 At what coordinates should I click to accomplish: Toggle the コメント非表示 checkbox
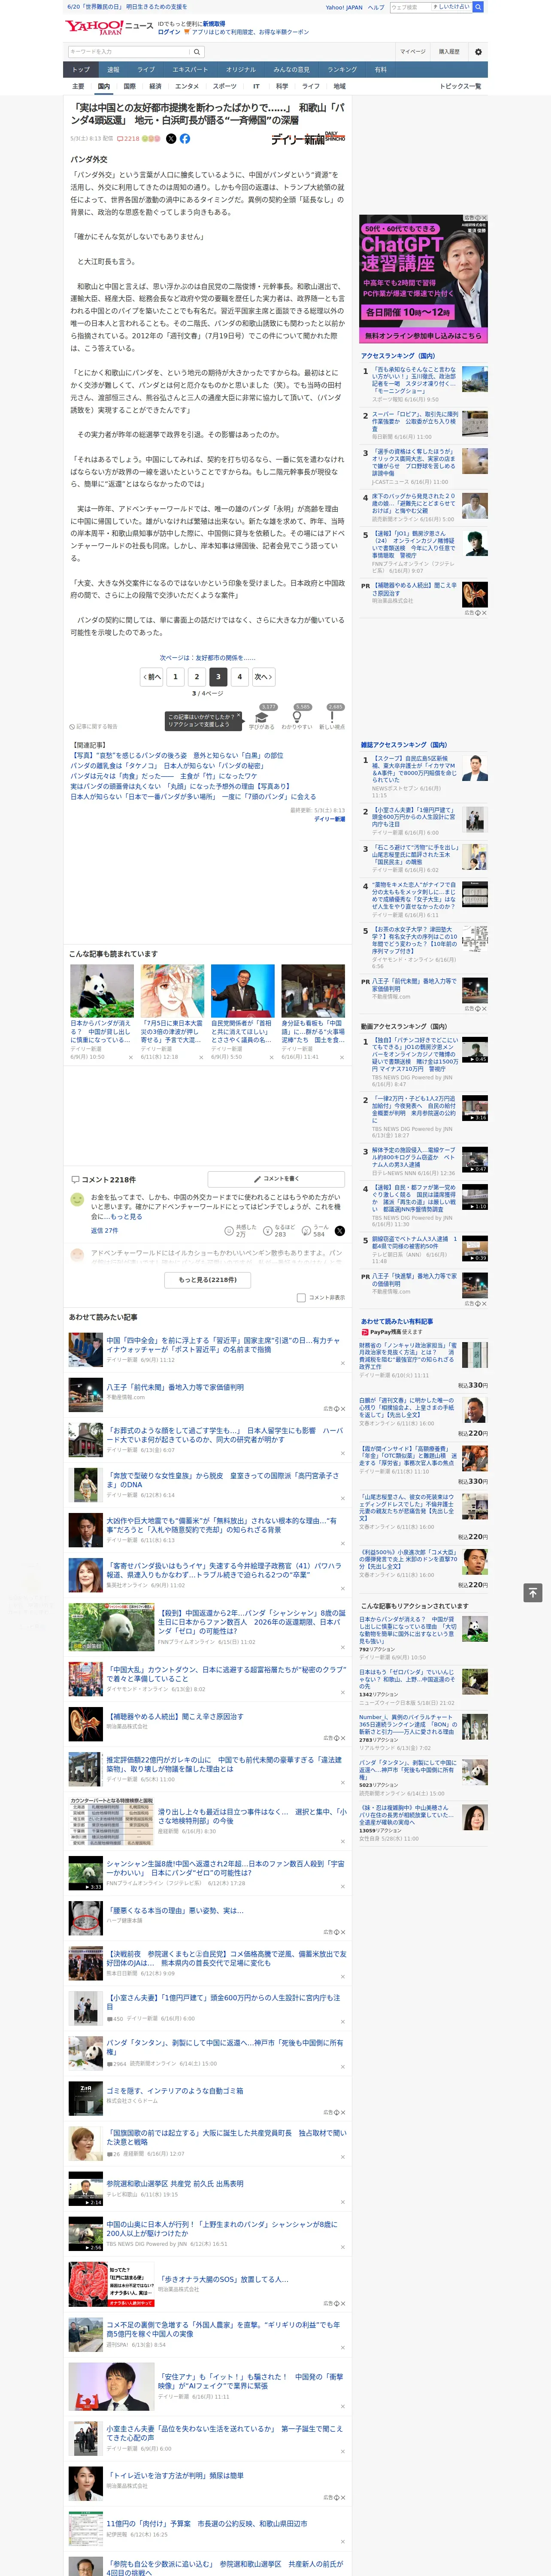tap(301, 1298)
